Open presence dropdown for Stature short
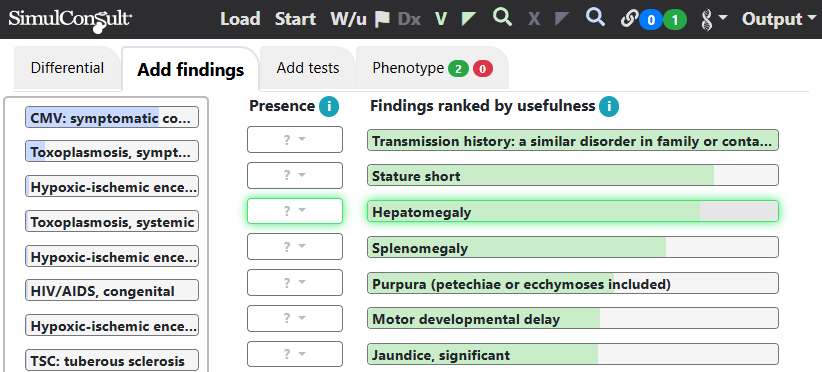The width and height of the screenshot is (822, 372). tap(295, 175)
